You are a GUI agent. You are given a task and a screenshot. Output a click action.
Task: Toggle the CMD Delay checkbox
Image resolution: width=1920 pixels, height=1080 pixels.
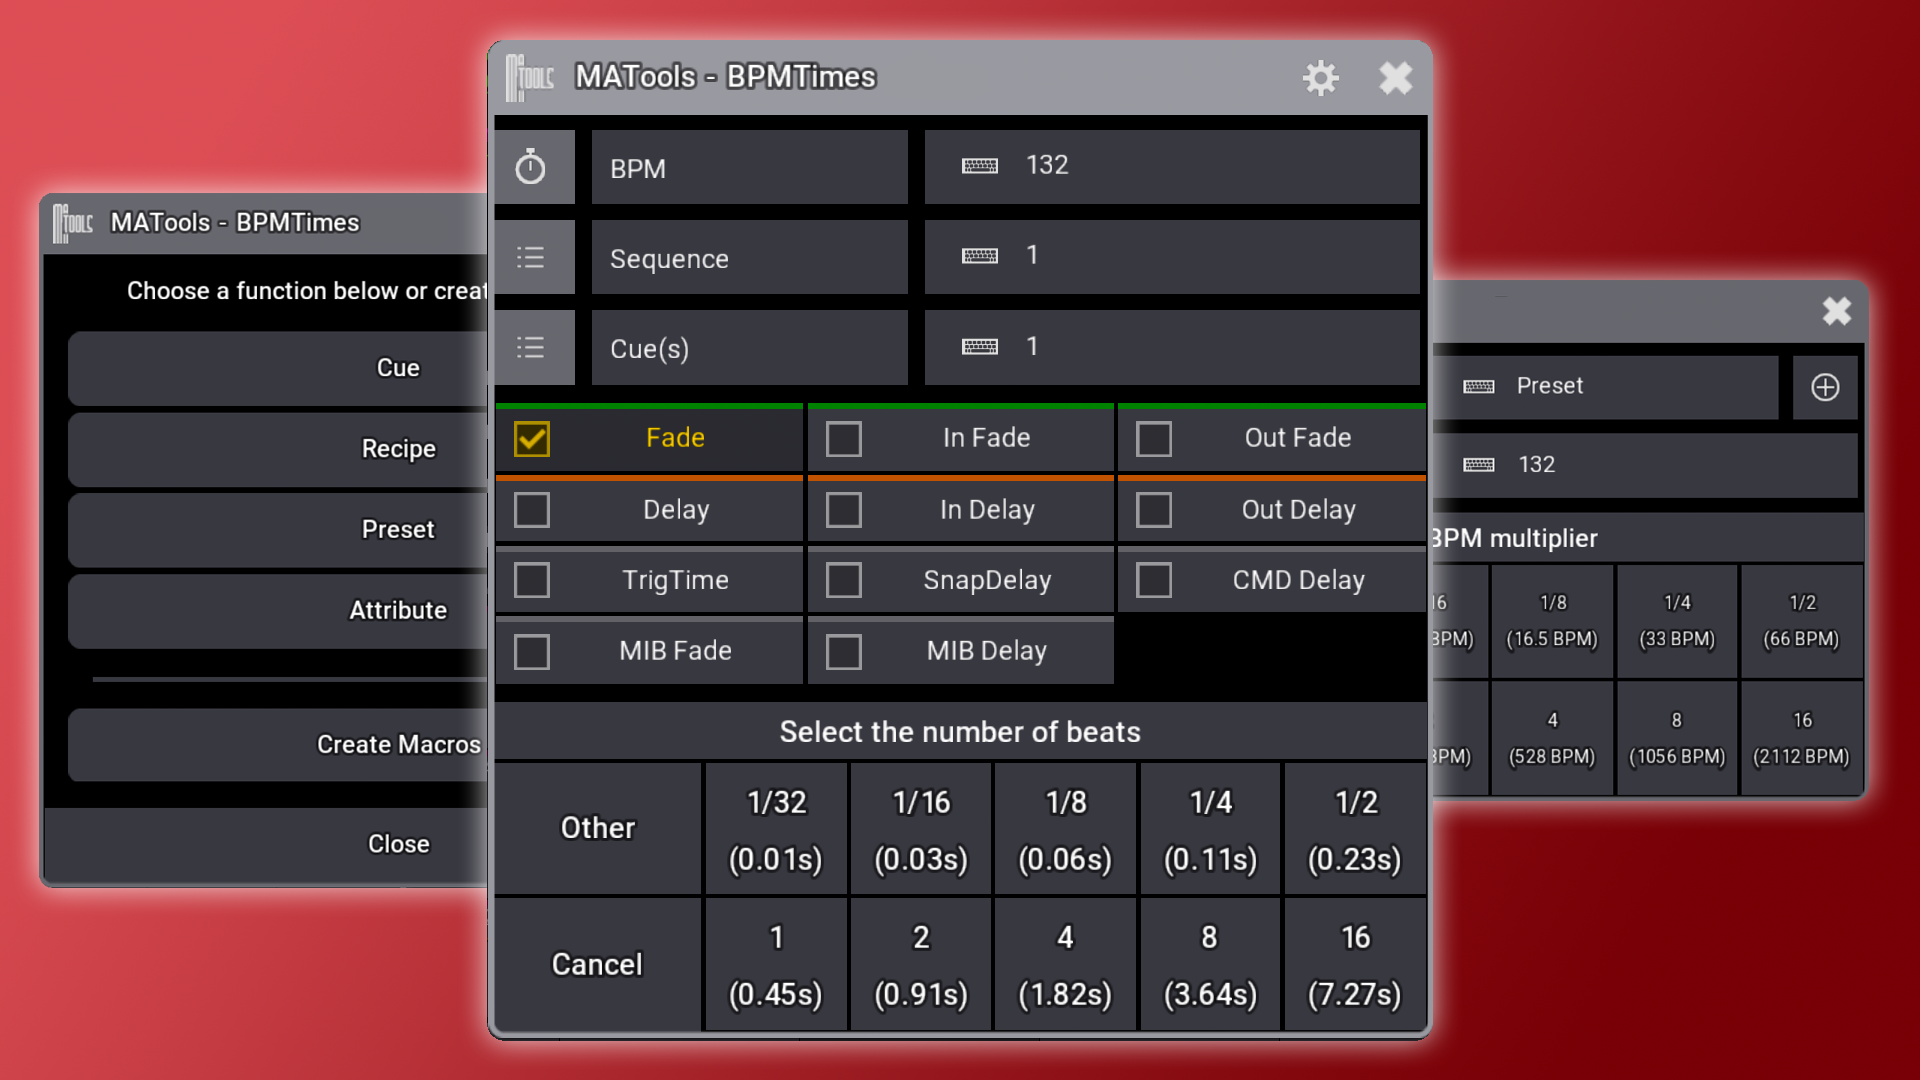point(1154,580)
